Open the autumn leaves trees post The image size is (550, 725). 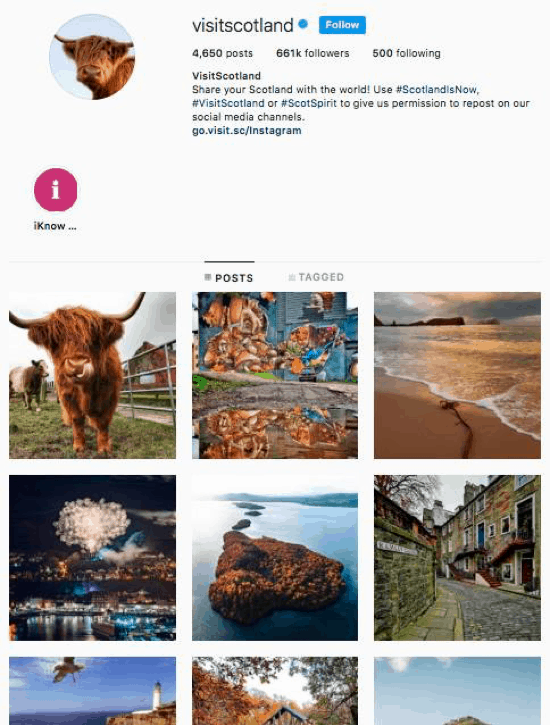(x=275, y=691)
